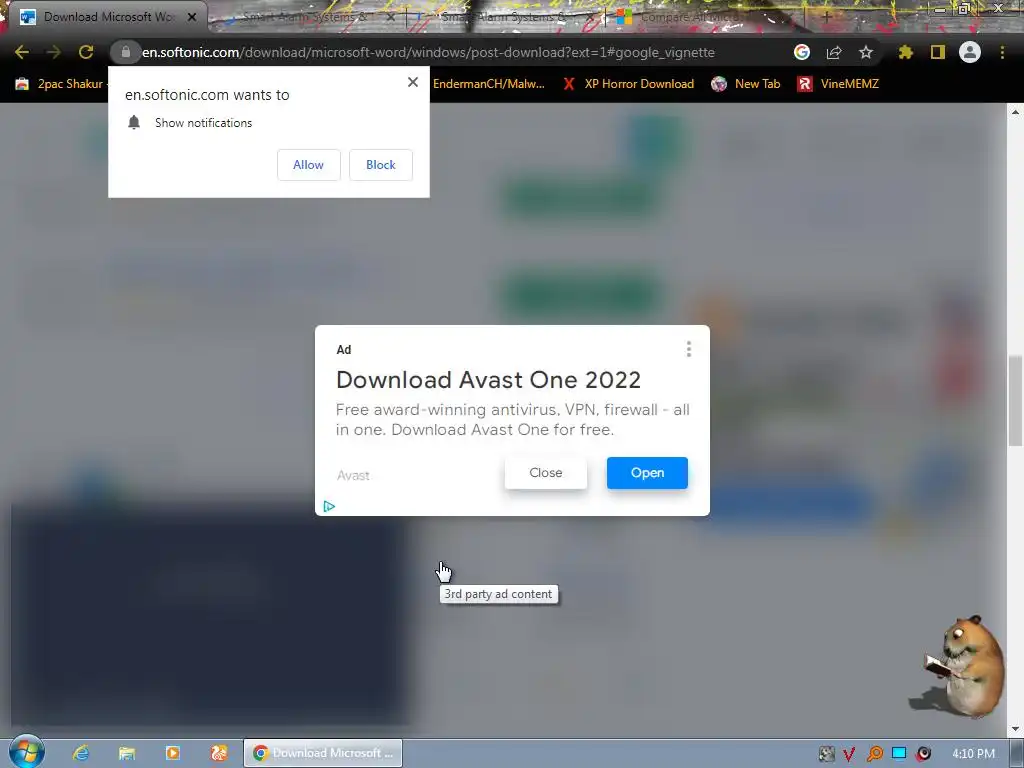Image resolution: width=1024 pixels, height=768 pixels.
Task: Close the Avast ad
Action: [x=546, y=473]
